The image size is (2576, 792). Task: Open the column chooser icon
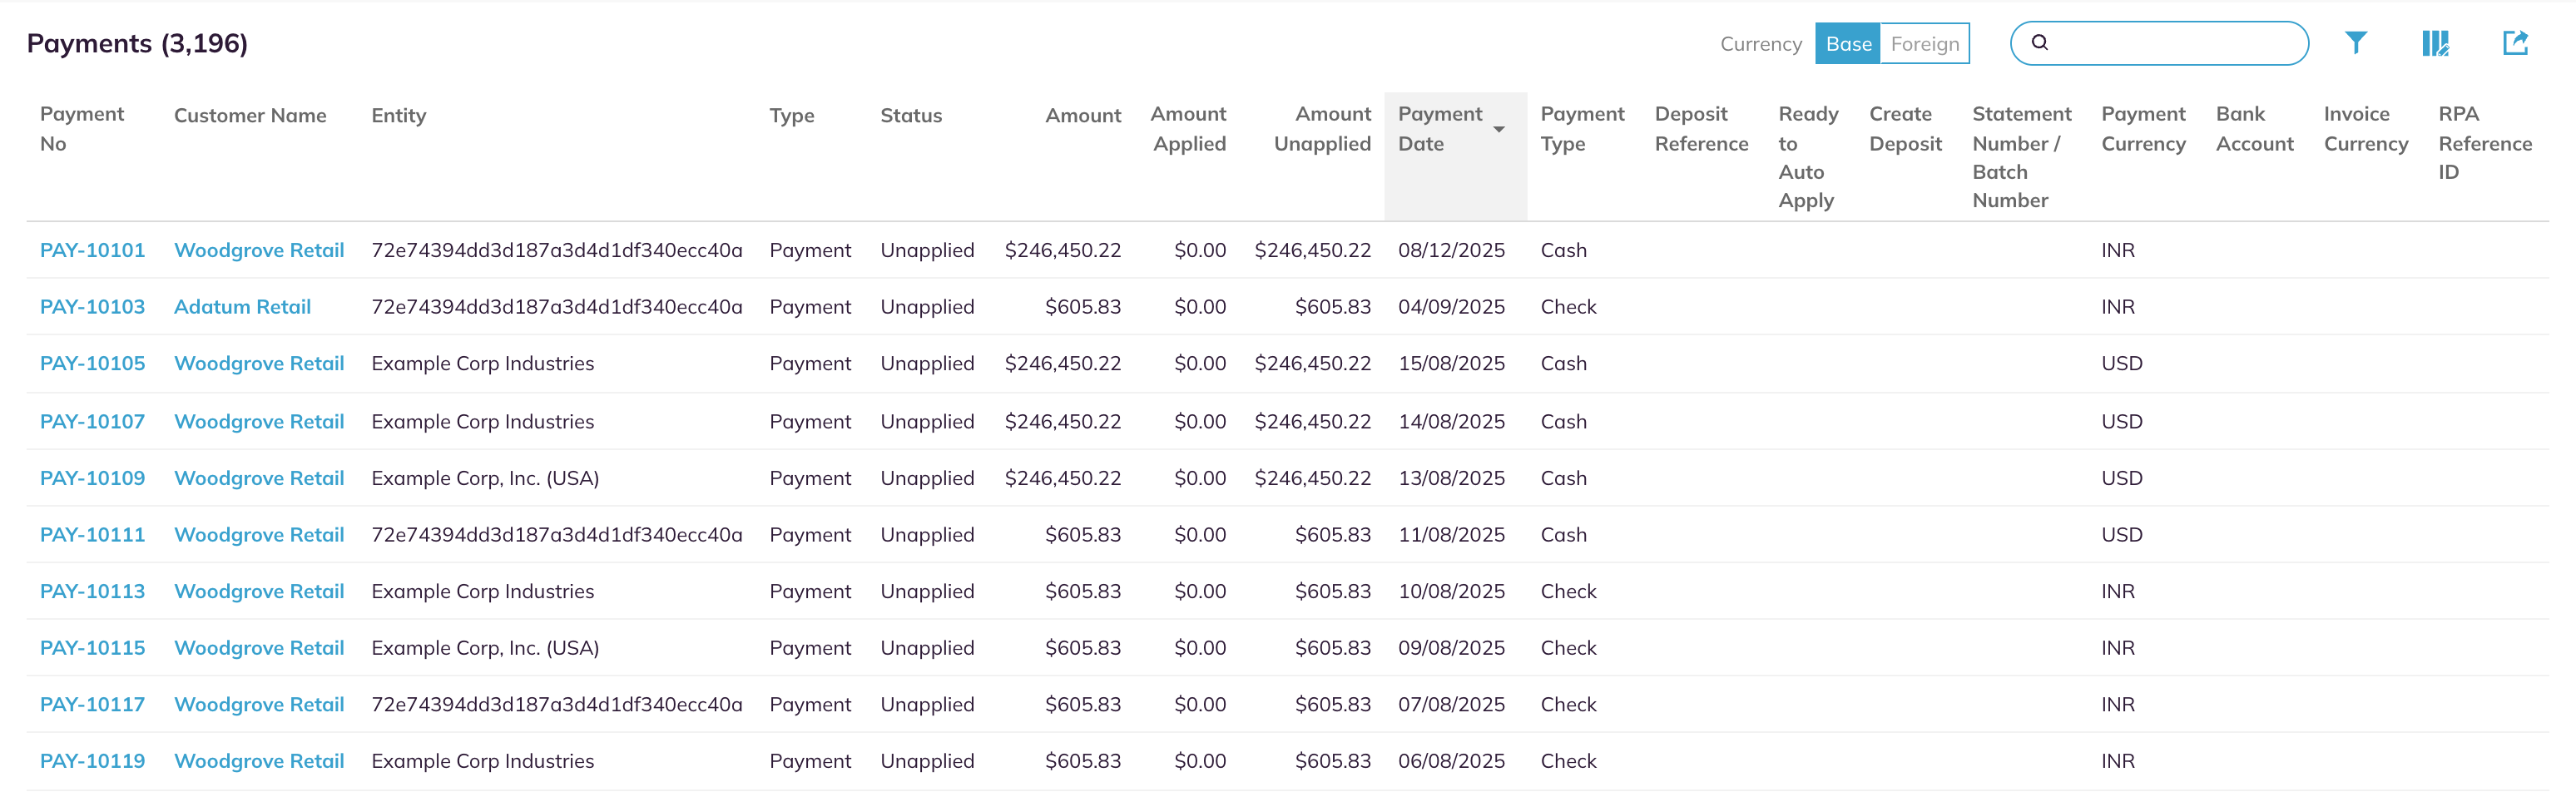2436,43
